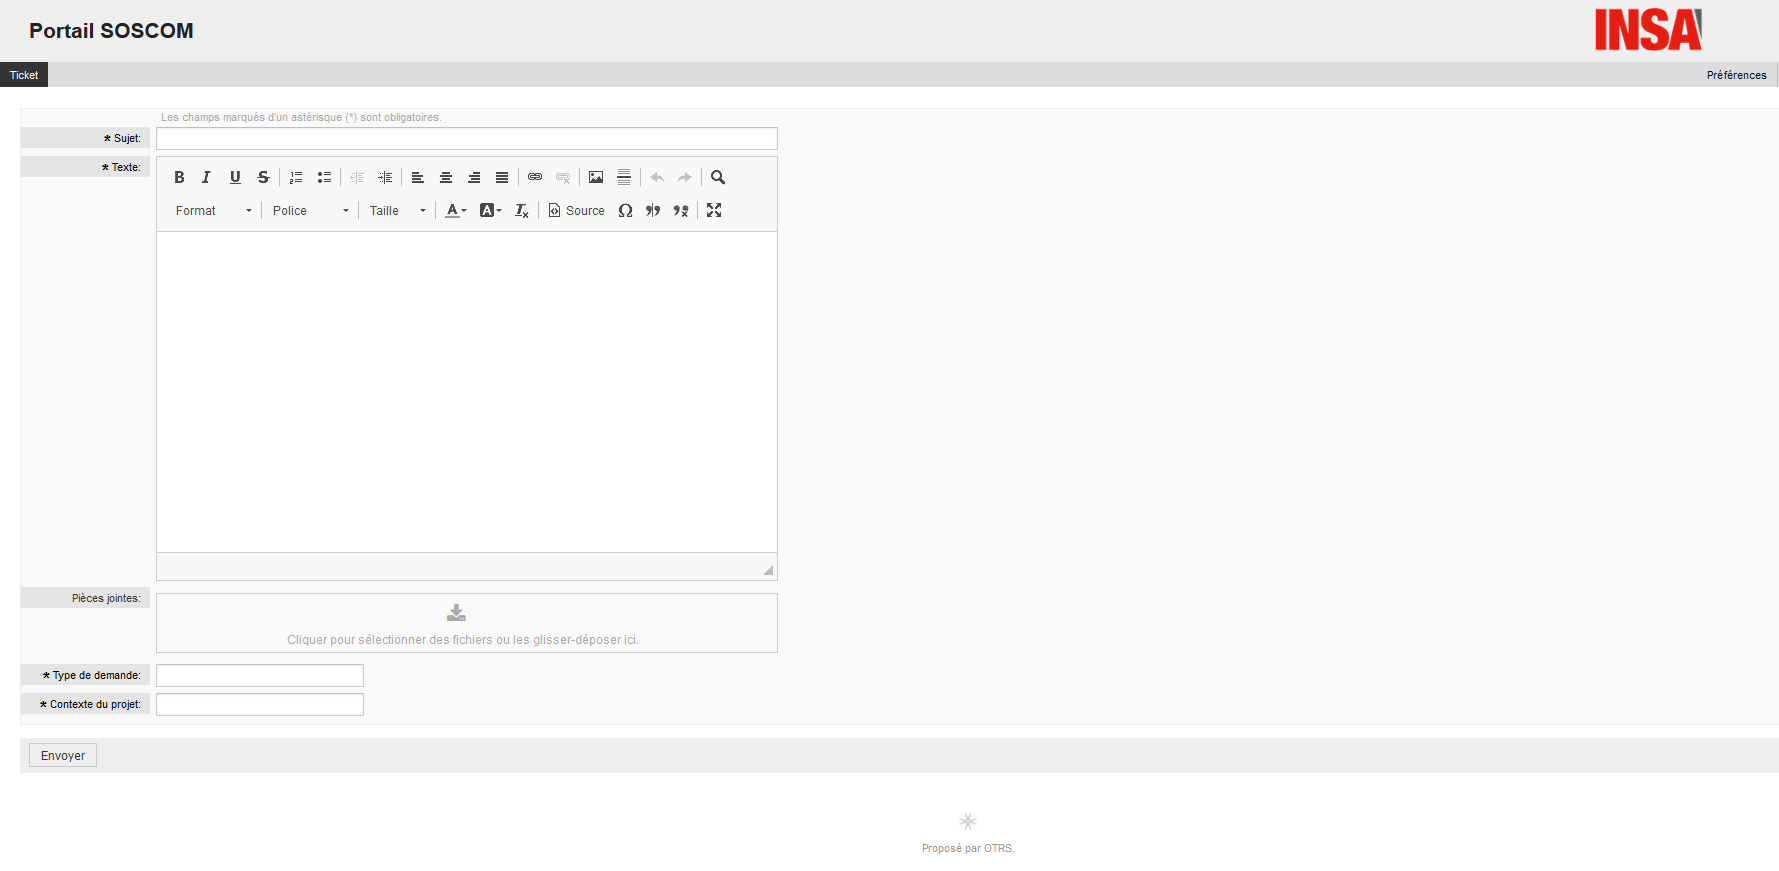1779x871 pixels.
Task: Focus the Sujet input field
Action: point(467,138)
